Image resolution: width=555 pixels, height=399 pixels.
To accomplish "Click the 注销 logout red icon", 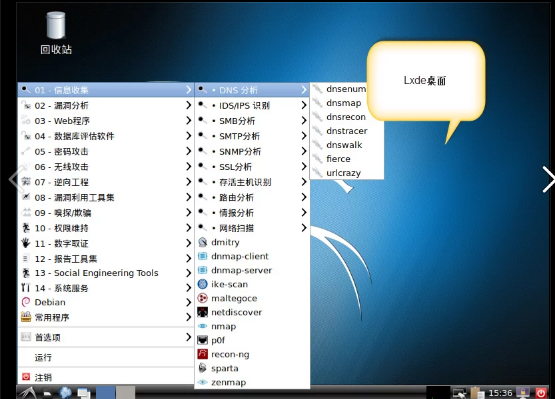I will pyautogui.click(x=26, y=377).
